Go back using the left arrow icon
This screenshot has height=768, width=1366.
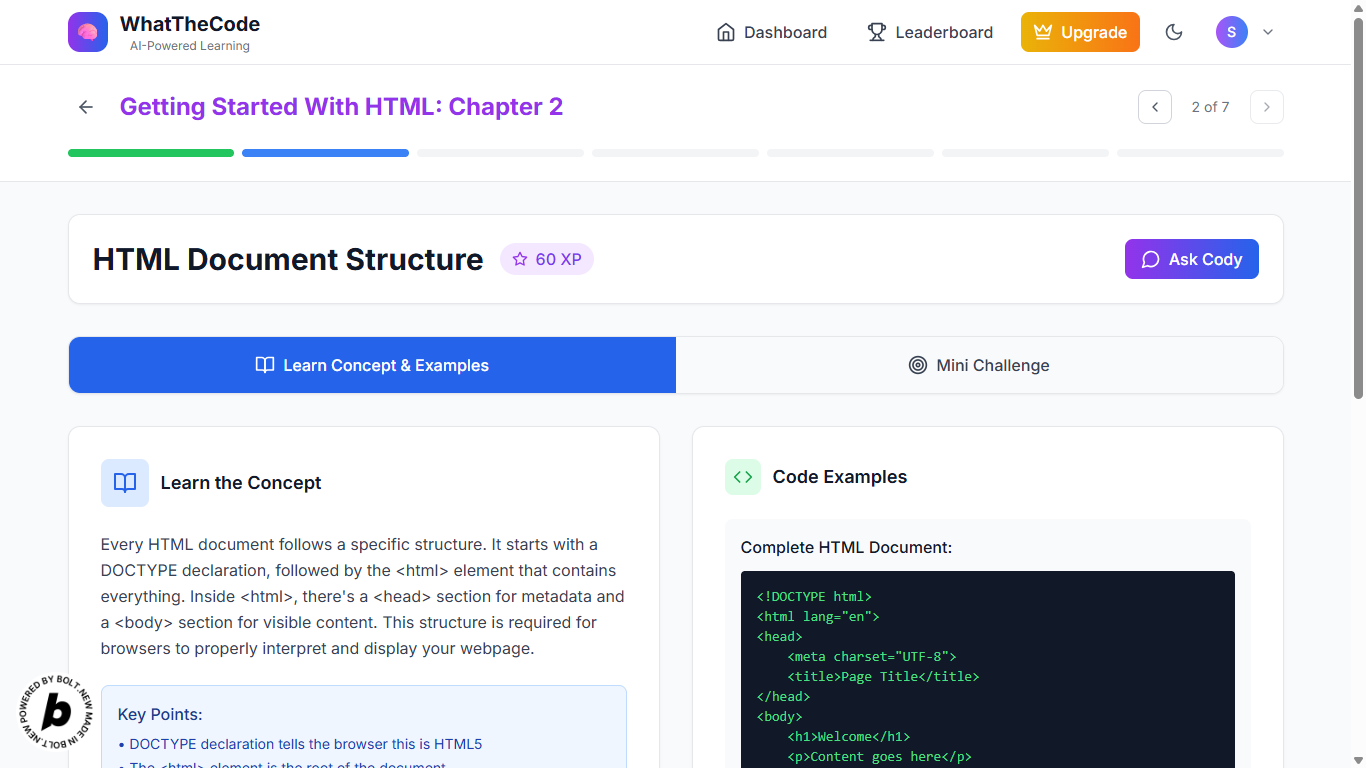pos(86,107)
